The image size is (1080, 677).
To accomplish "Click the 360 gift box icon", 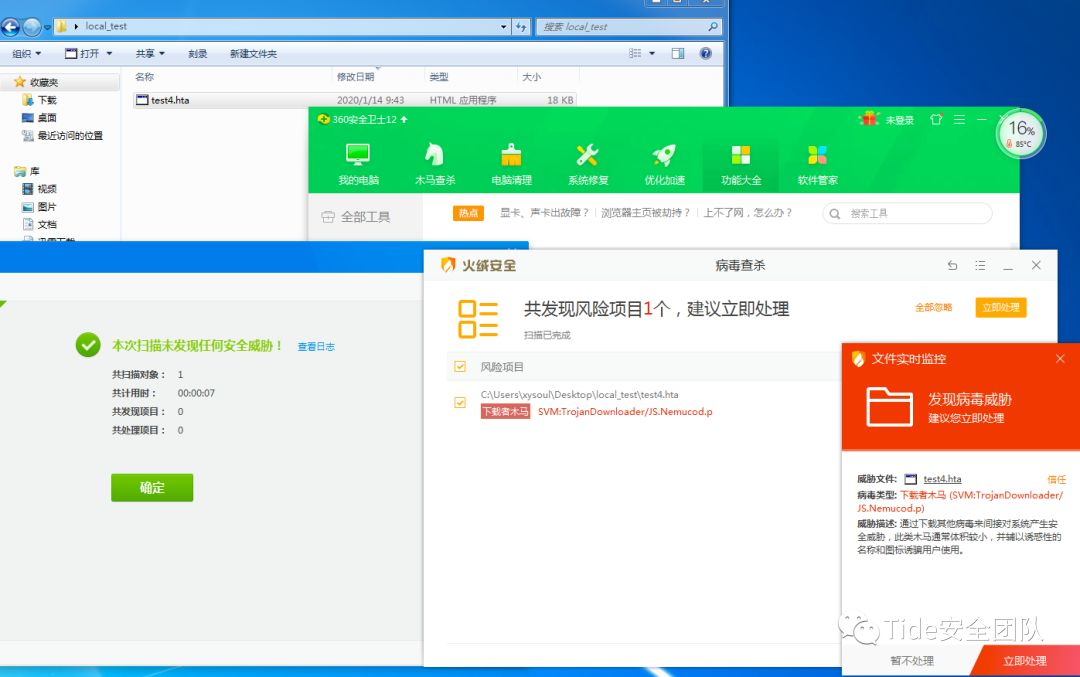I will [869, 118].
